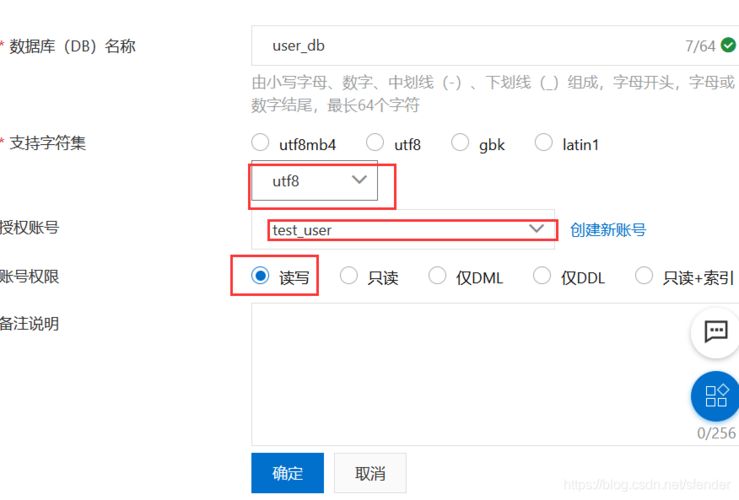Open the utf8 charset dropdown

[314, 180]
